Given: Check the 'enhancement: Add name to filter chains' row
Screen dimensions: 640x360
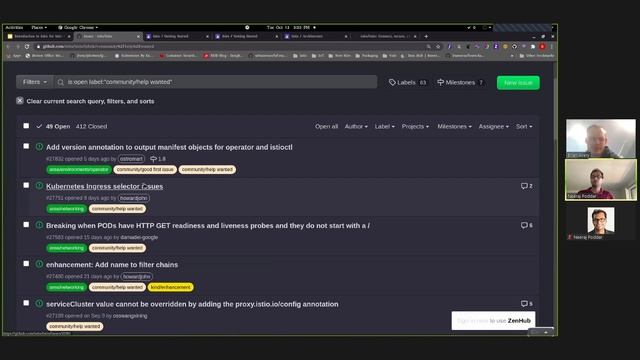Looking at the screenshot, I should tap(26, 264).
